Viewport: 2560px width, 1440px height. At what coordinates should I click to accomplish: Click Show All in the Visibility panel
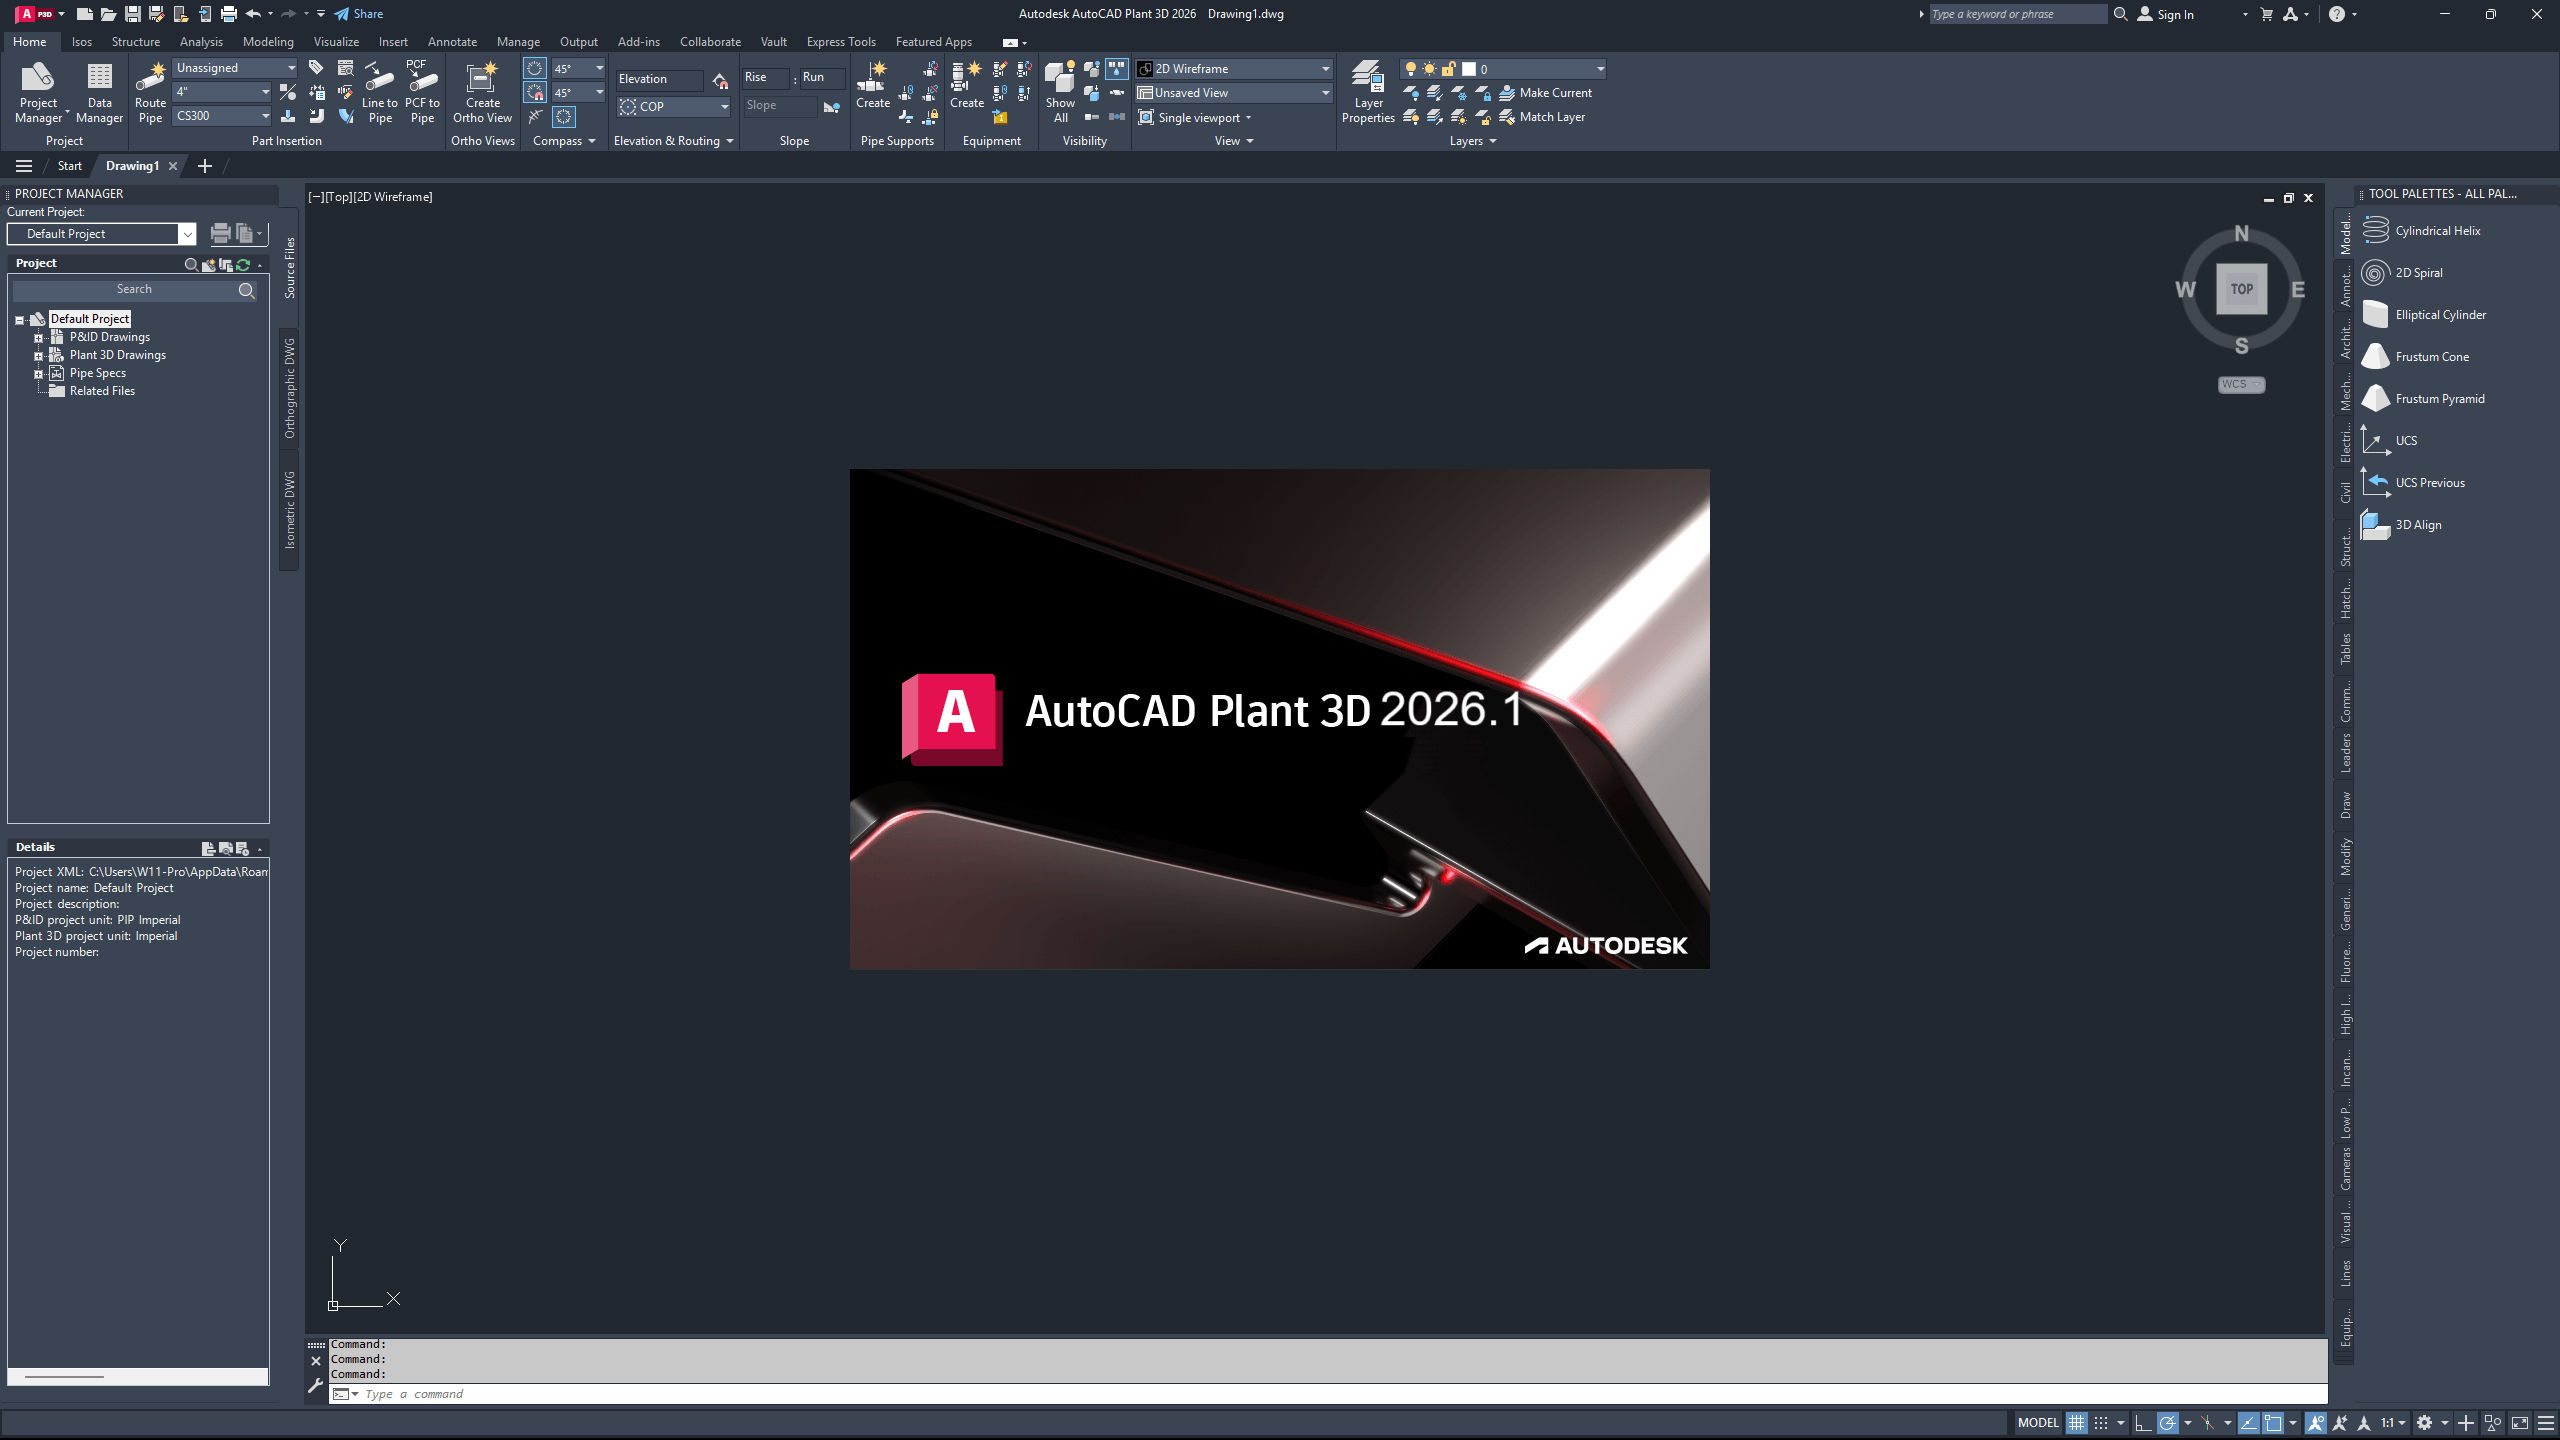(x=1059, y=90)
